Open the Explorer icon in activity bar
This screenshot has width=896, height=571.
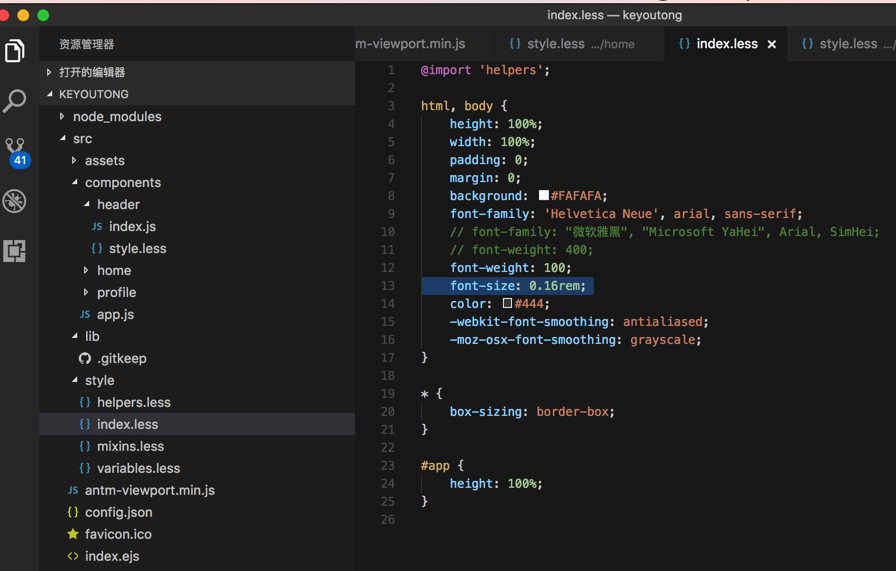pos(15,51)
